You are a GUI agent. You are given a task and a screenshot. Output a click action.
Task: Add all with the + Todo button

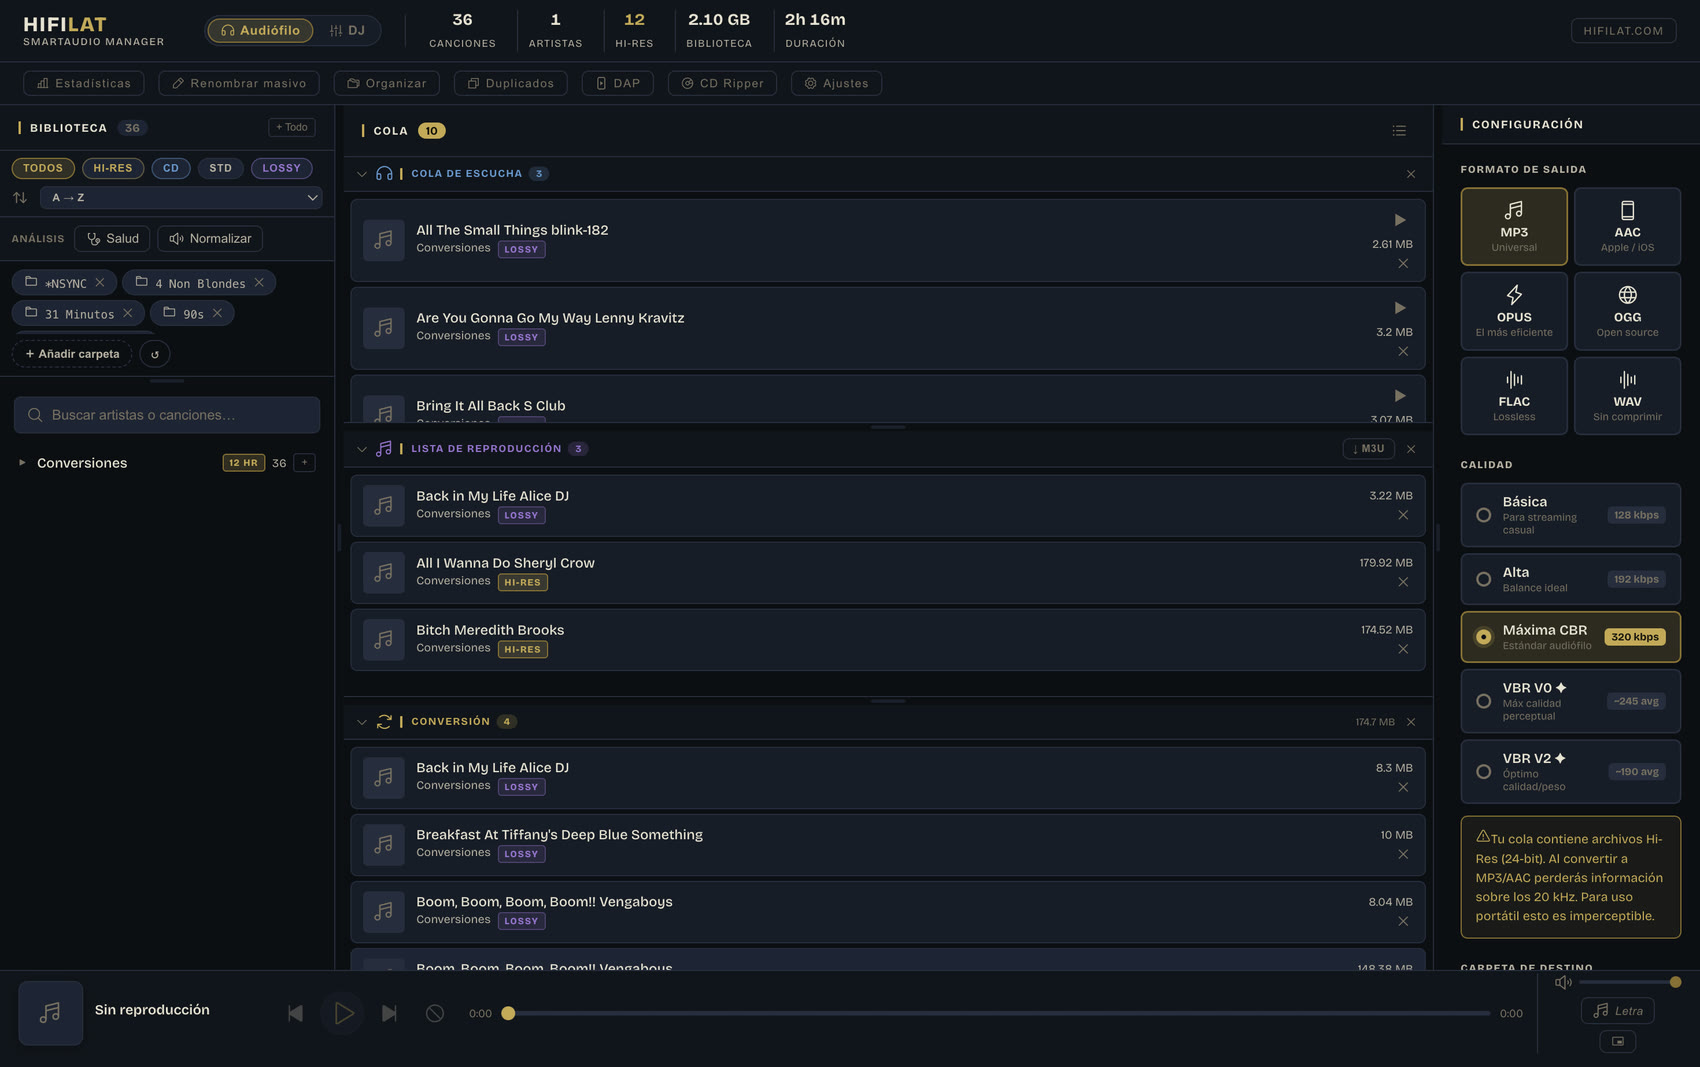pos(292,128)
